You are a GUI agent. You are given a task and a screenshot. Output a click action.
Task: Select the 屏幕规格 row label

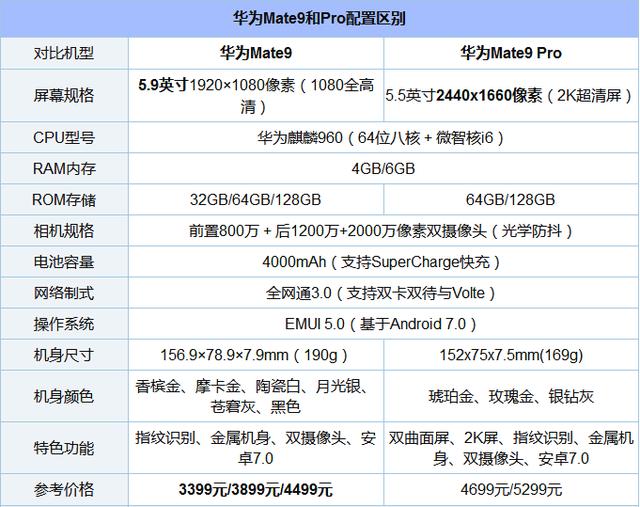(64, 96)
